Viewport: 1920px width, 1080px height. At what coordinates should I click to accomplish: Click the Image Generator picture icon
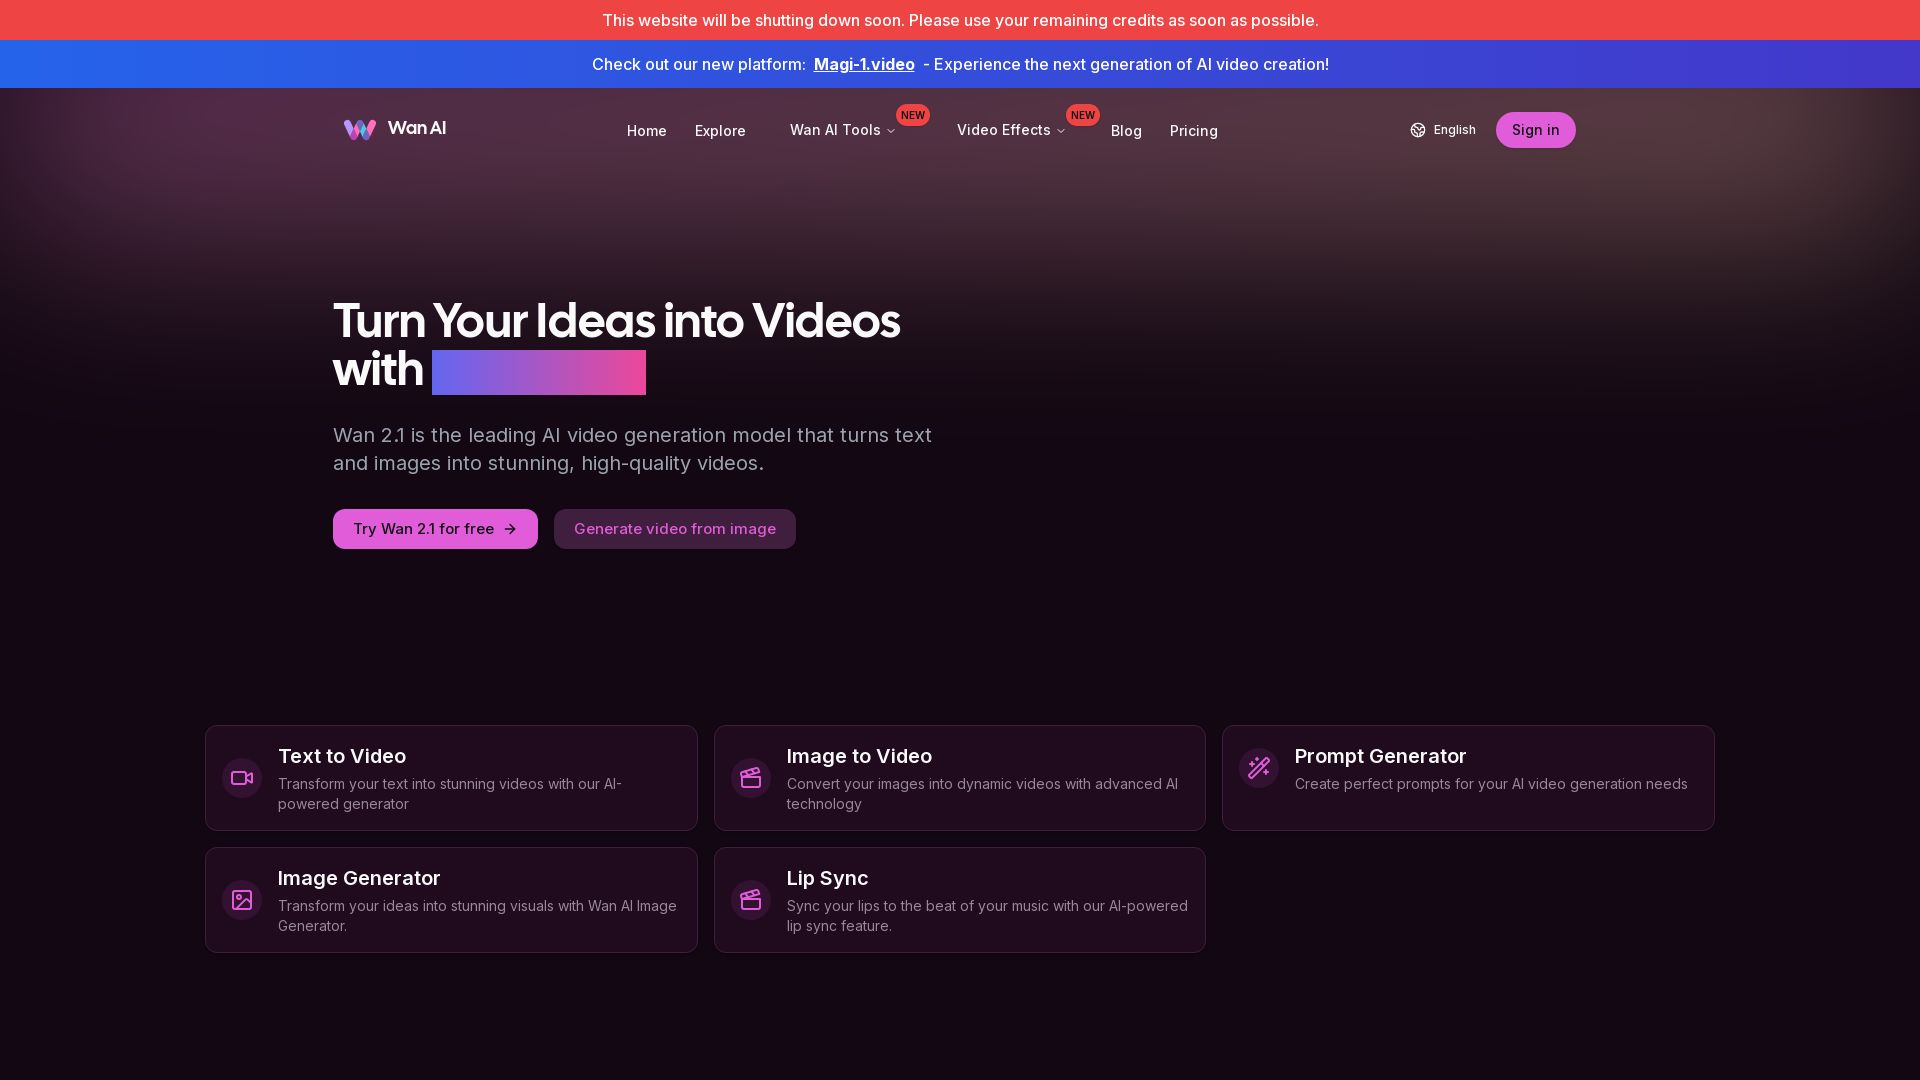[242, 900]
